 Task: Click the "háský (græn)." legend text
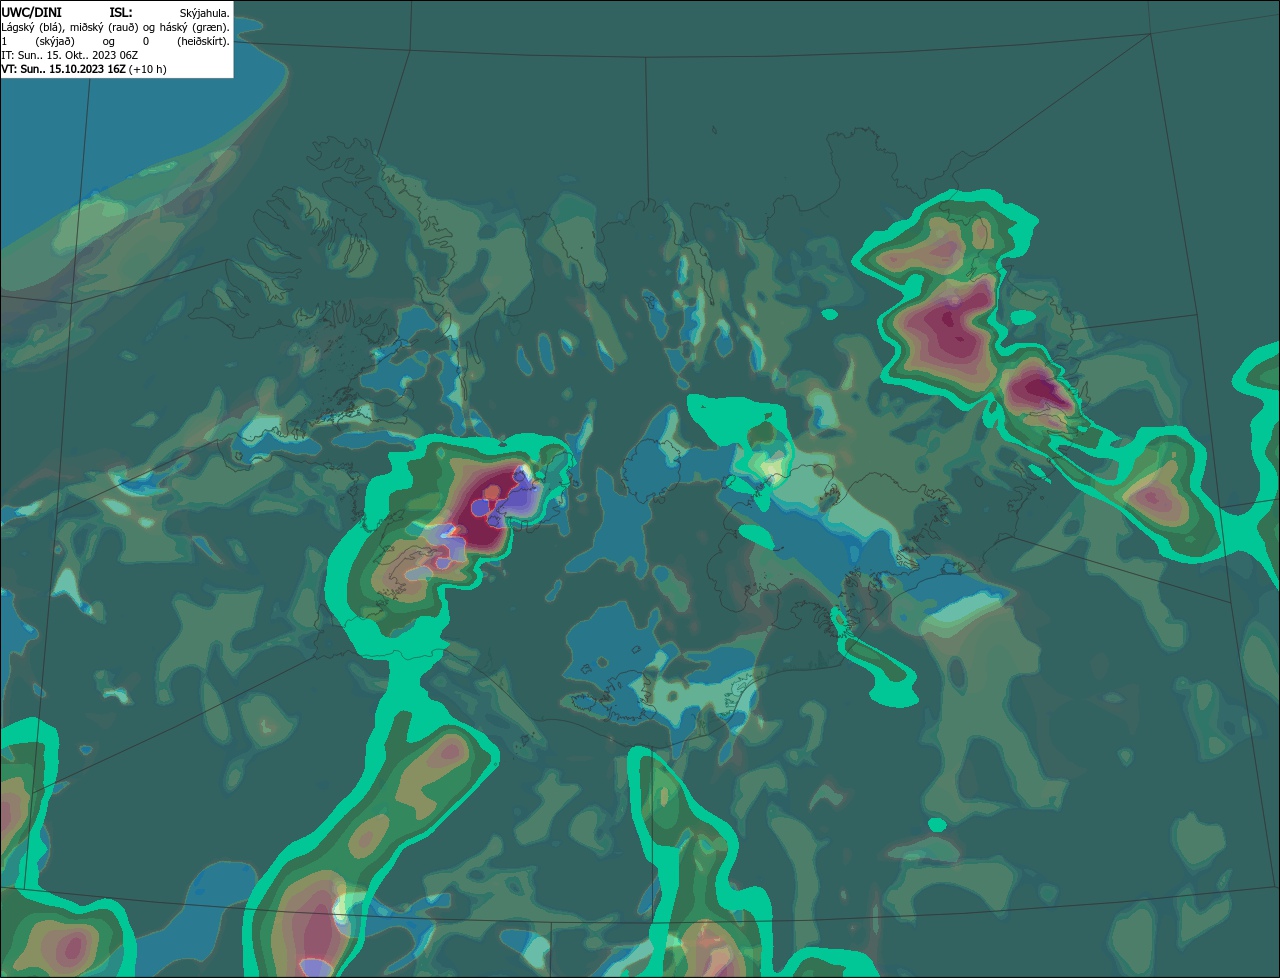point(195,28)
